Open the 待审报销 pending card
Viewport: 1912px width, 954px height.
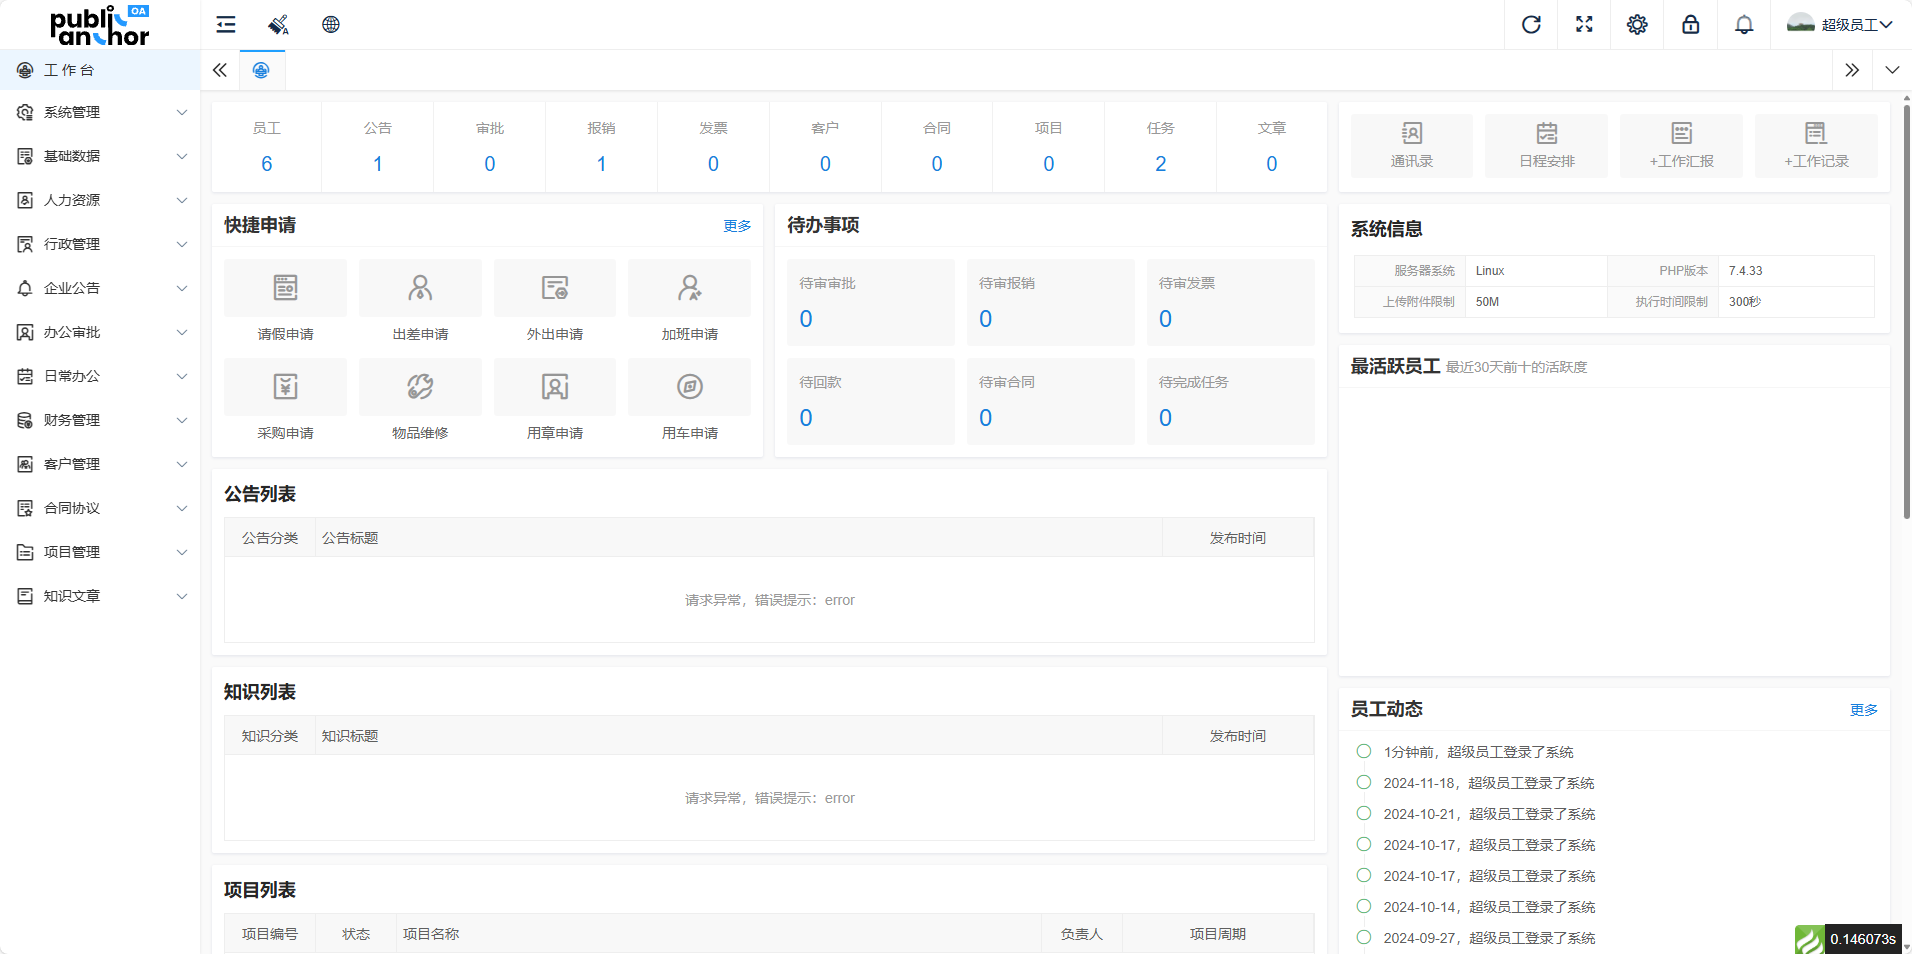pos(1051,302)
